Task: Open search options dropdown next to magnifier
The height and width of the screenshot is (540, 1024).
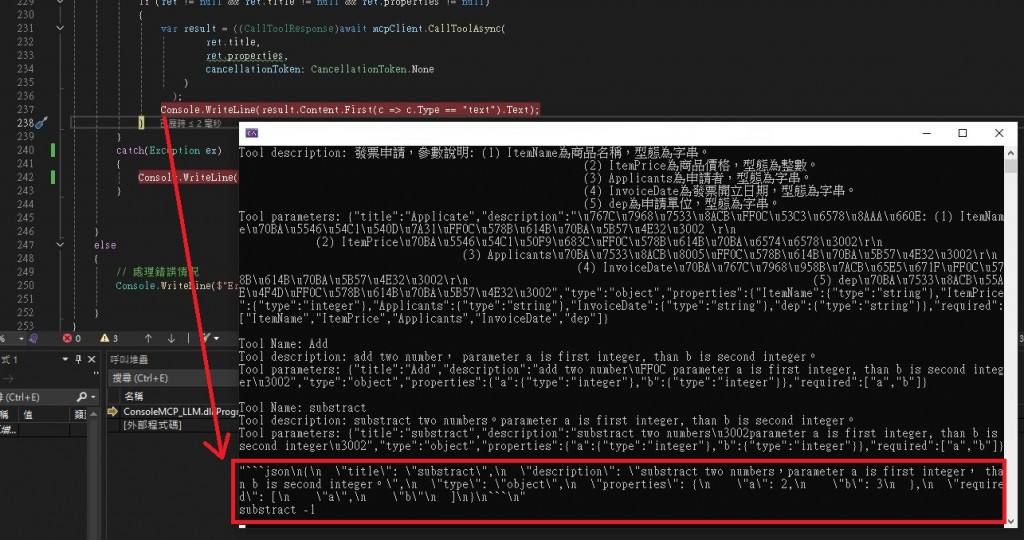Action: coord(93,397)
